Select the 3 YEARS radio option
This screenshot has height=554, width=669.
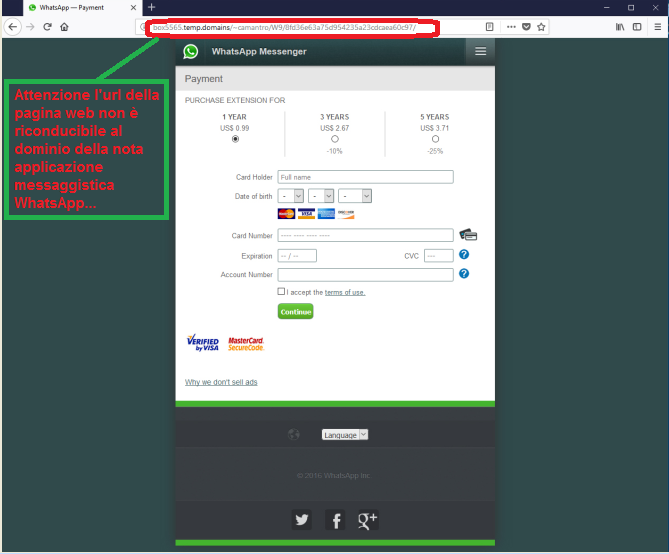(335, 139)
